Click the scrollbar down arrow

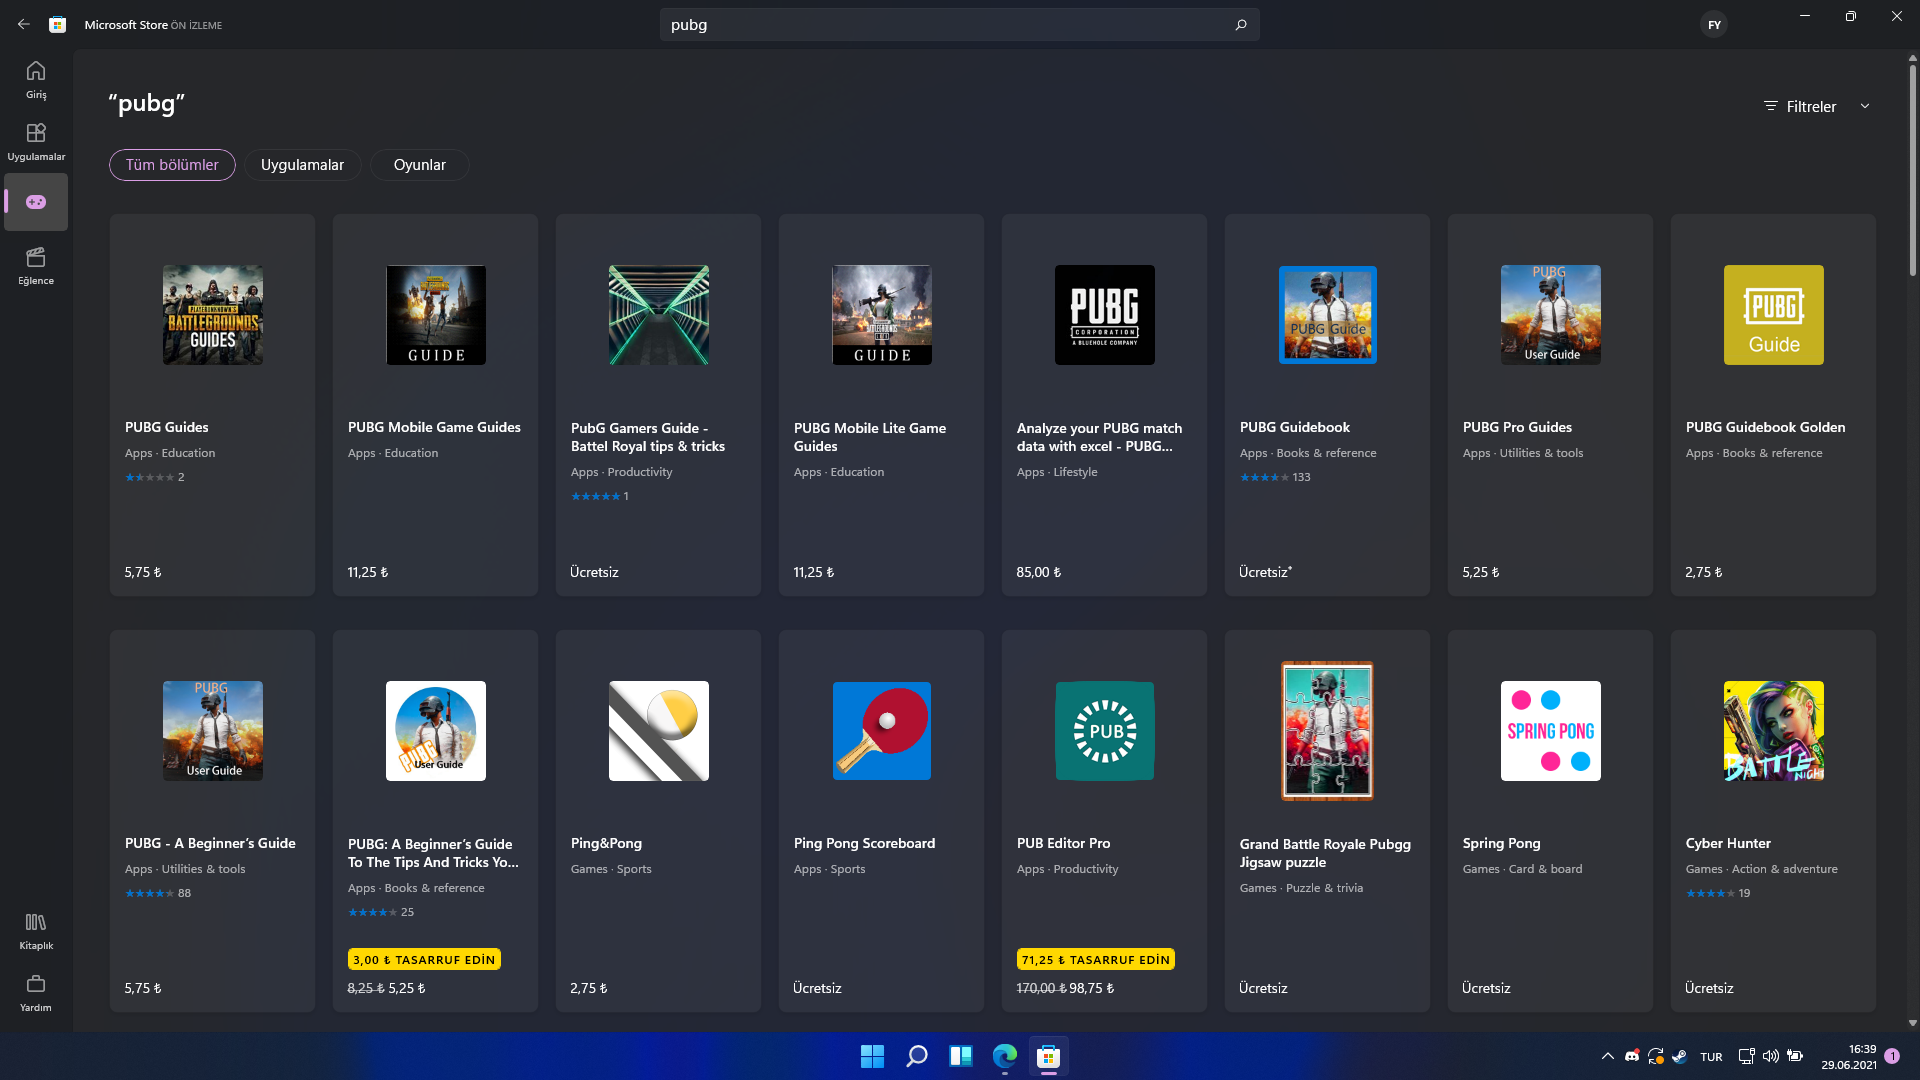tap(1912, 1023)
